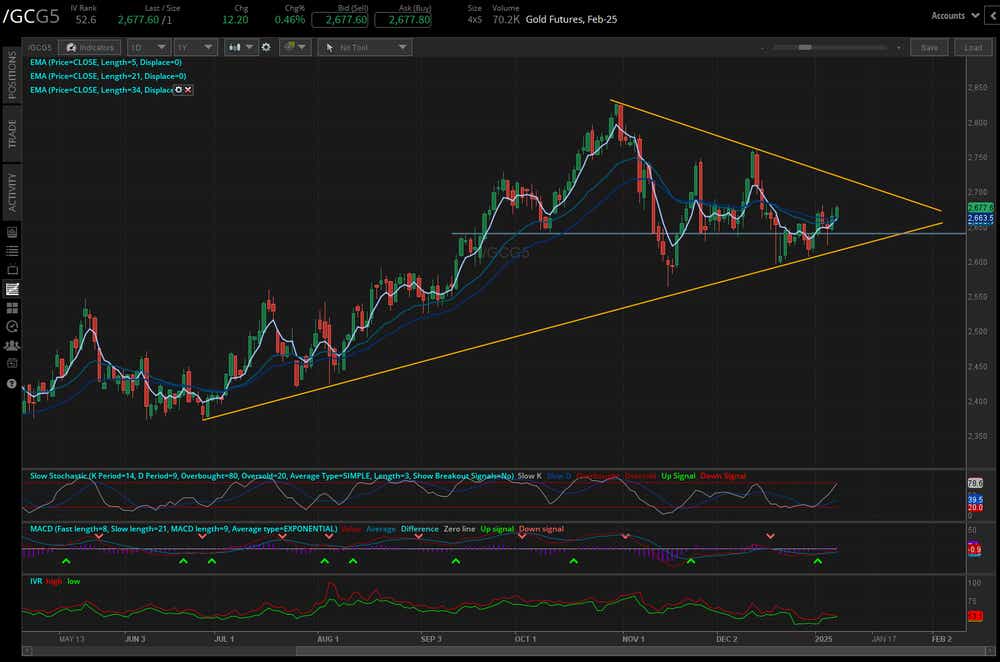Viewport: 1000px width, 662px height.
Task: Select the watchlist icon in left sidebar
Action: tap(11, 251)
